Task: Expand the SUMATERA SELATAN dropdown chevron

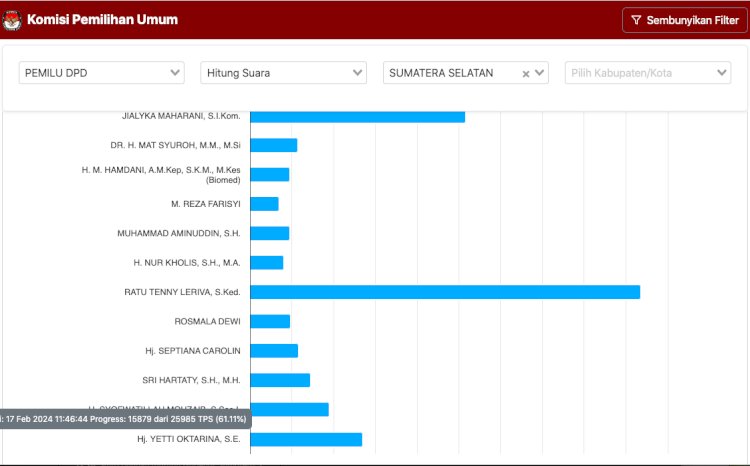Action: click(540, 73)
